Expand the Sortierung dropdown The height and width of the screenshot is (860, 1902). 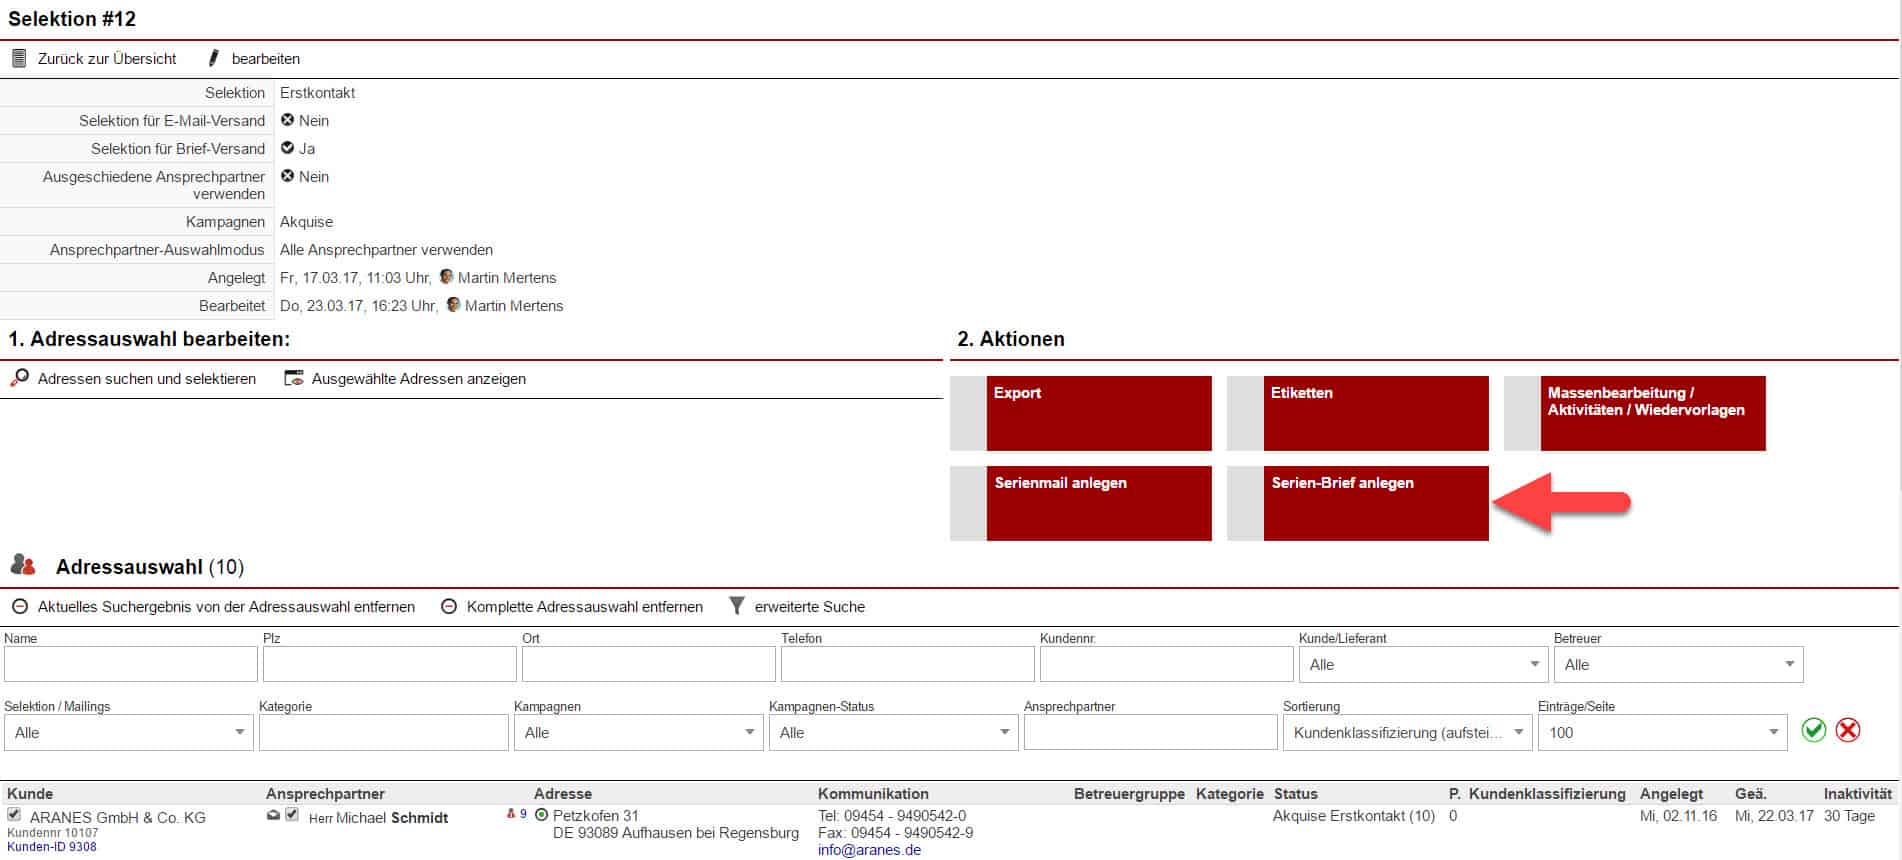click(x=1406, y=733)
